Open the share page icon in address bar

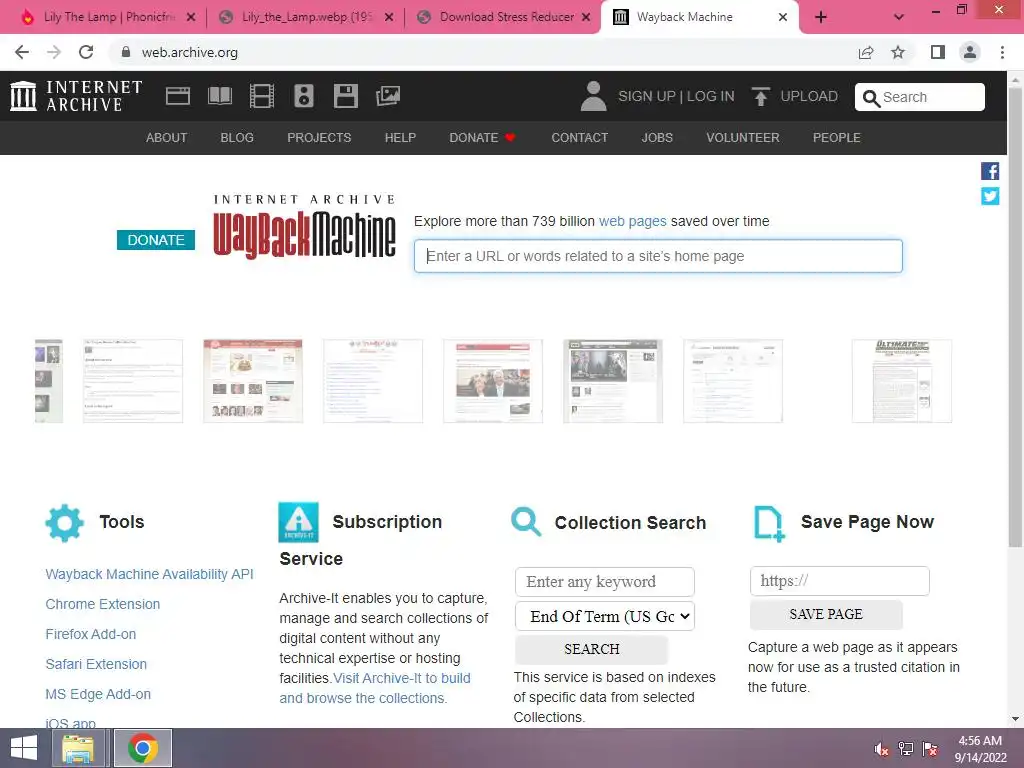pyautogui.click(x=866, y=52)
